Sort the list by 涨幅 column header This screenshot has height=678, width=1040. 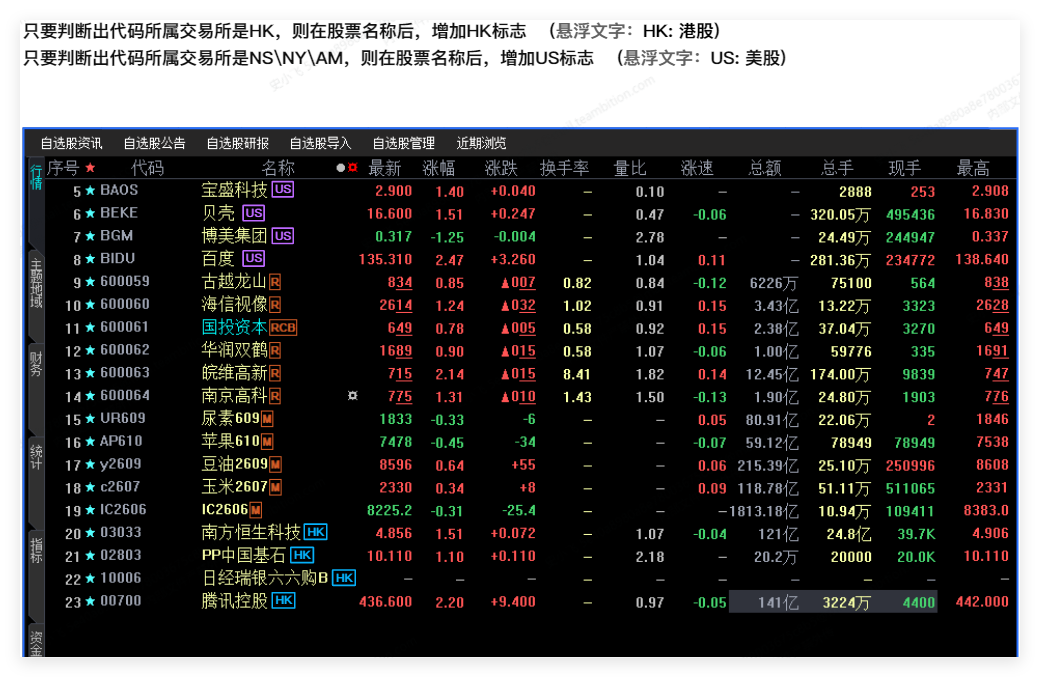(x=439, y=168)
